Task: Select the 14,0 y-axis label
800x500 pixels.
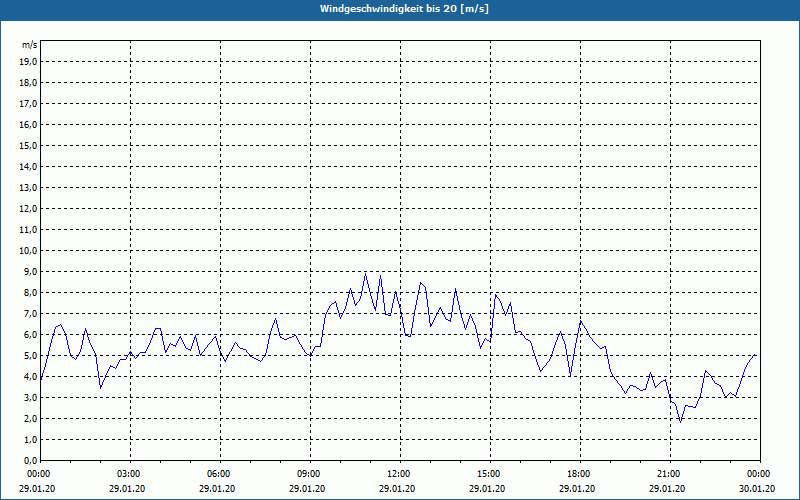Action: tap(29, 166)
